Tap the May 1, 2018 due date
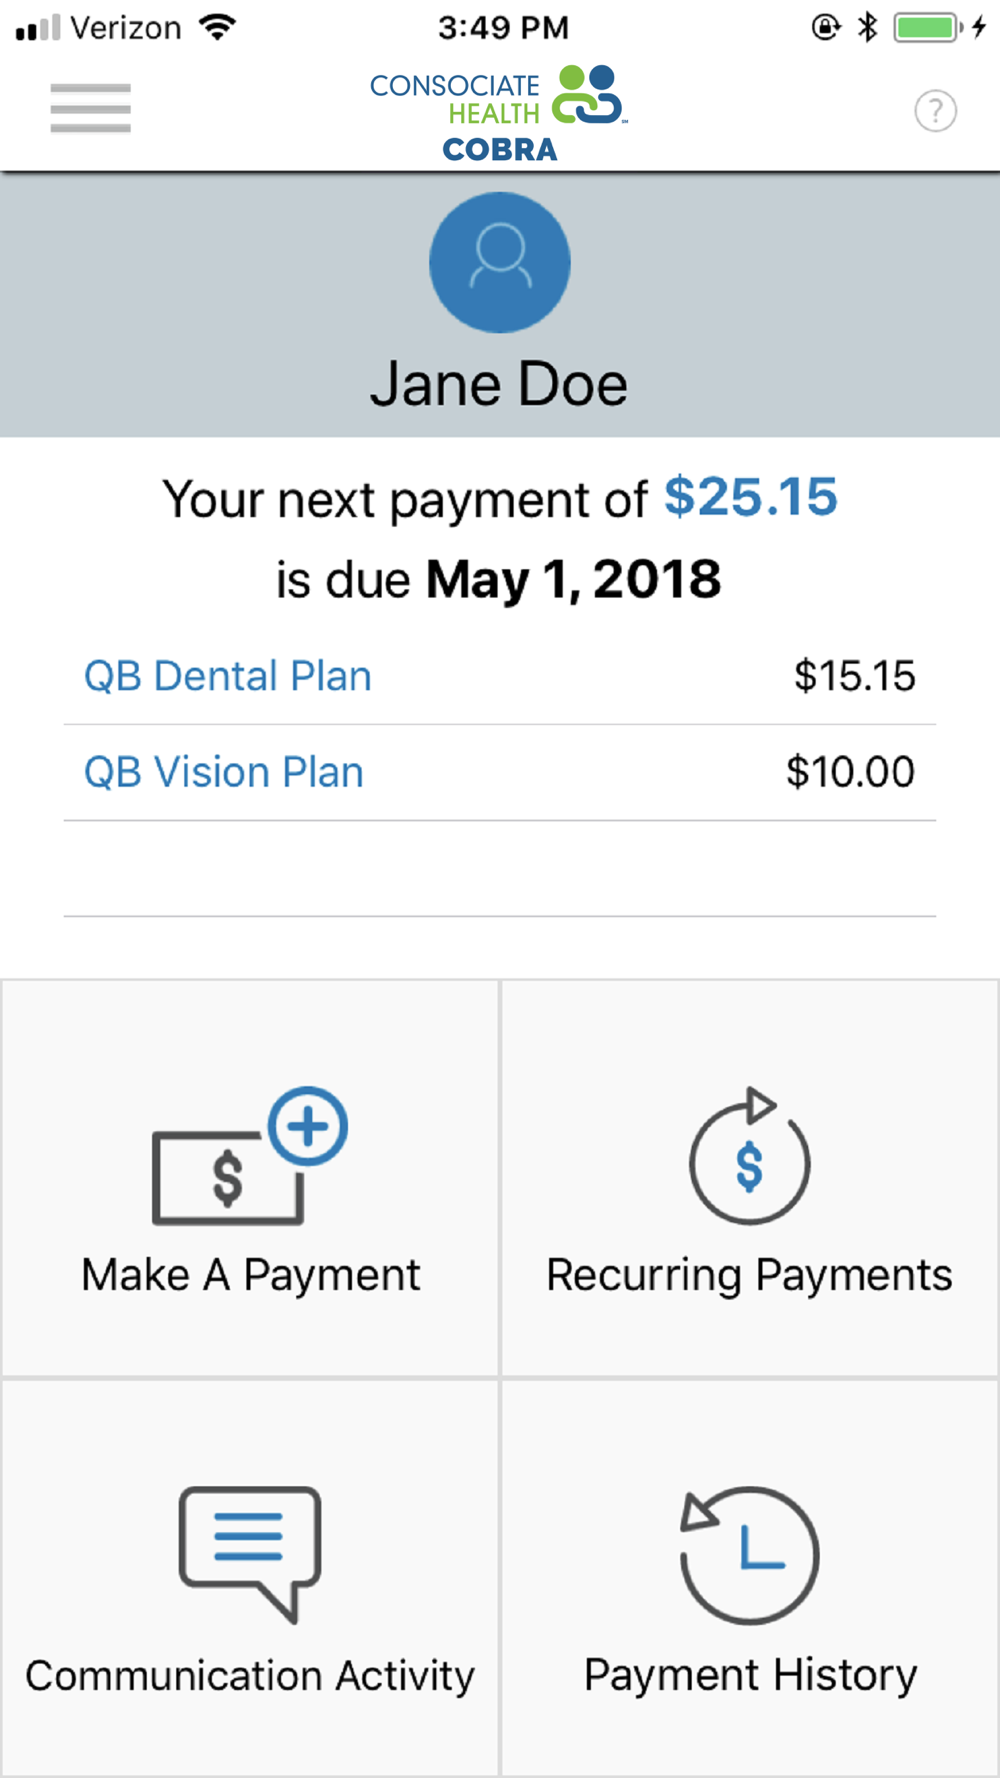 click(x=573, y=579)
